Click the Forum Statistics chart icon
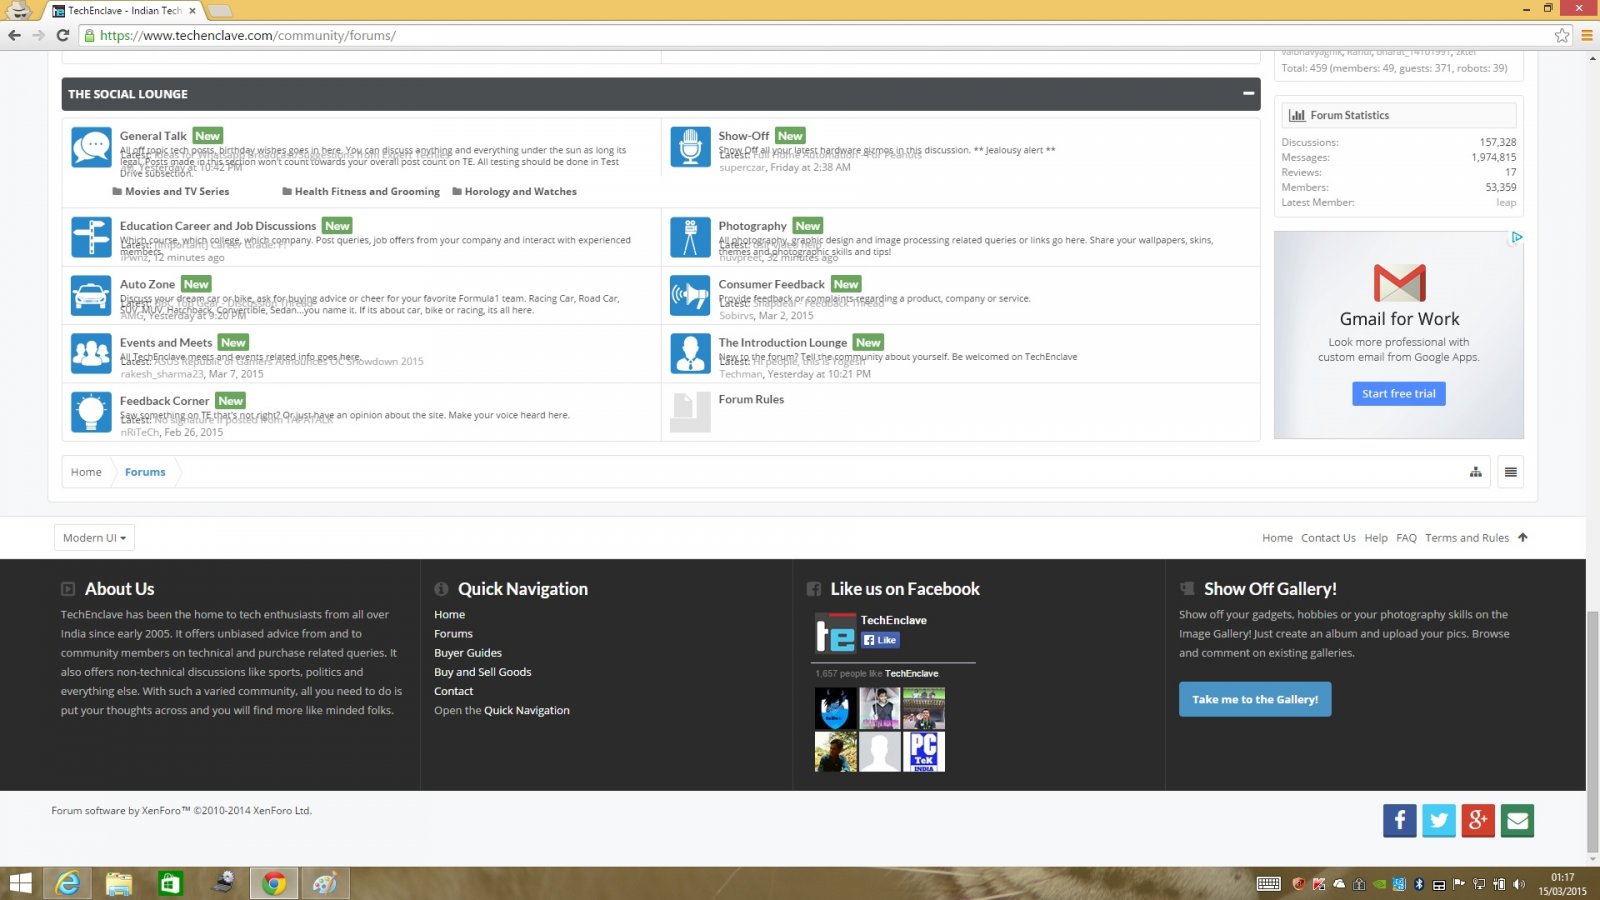The width and height of the screenshot is (1600, 900). 1297,115
